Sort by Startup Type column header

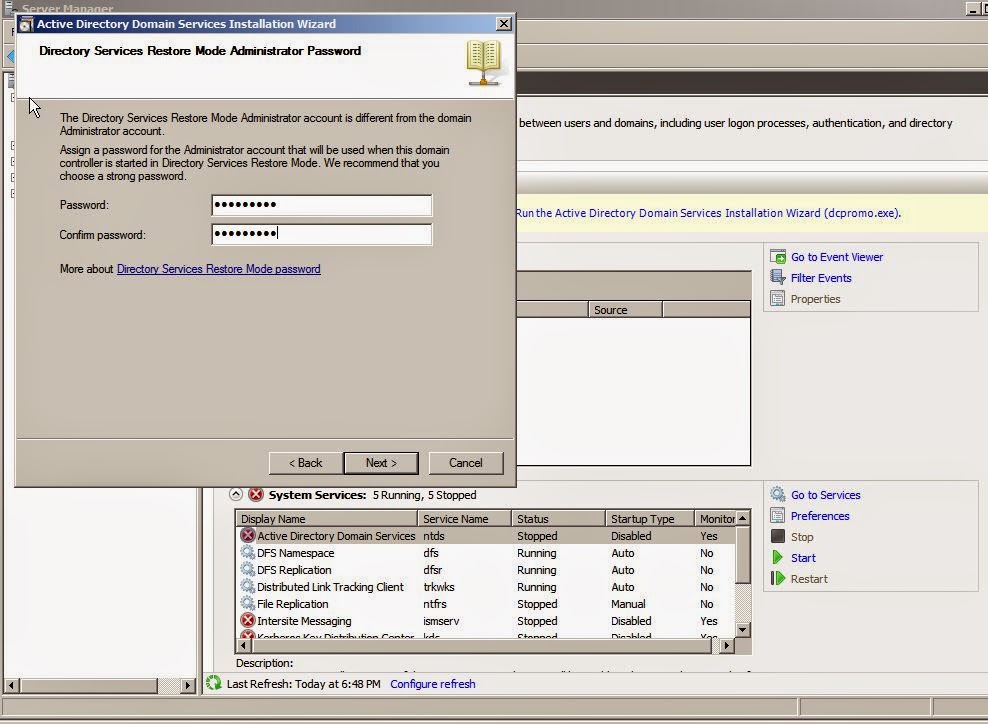coord(650,519)
